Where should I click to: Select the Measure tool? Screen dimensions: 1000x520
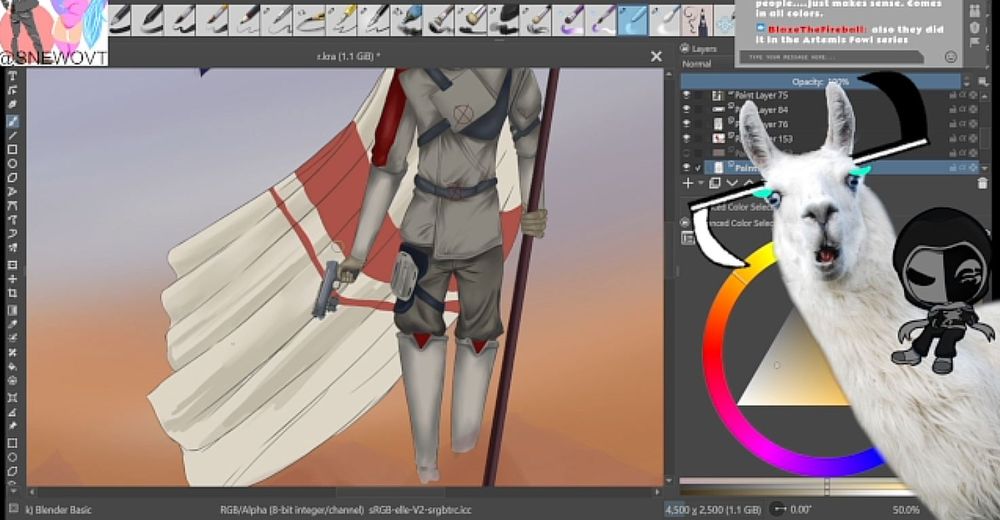12,412
